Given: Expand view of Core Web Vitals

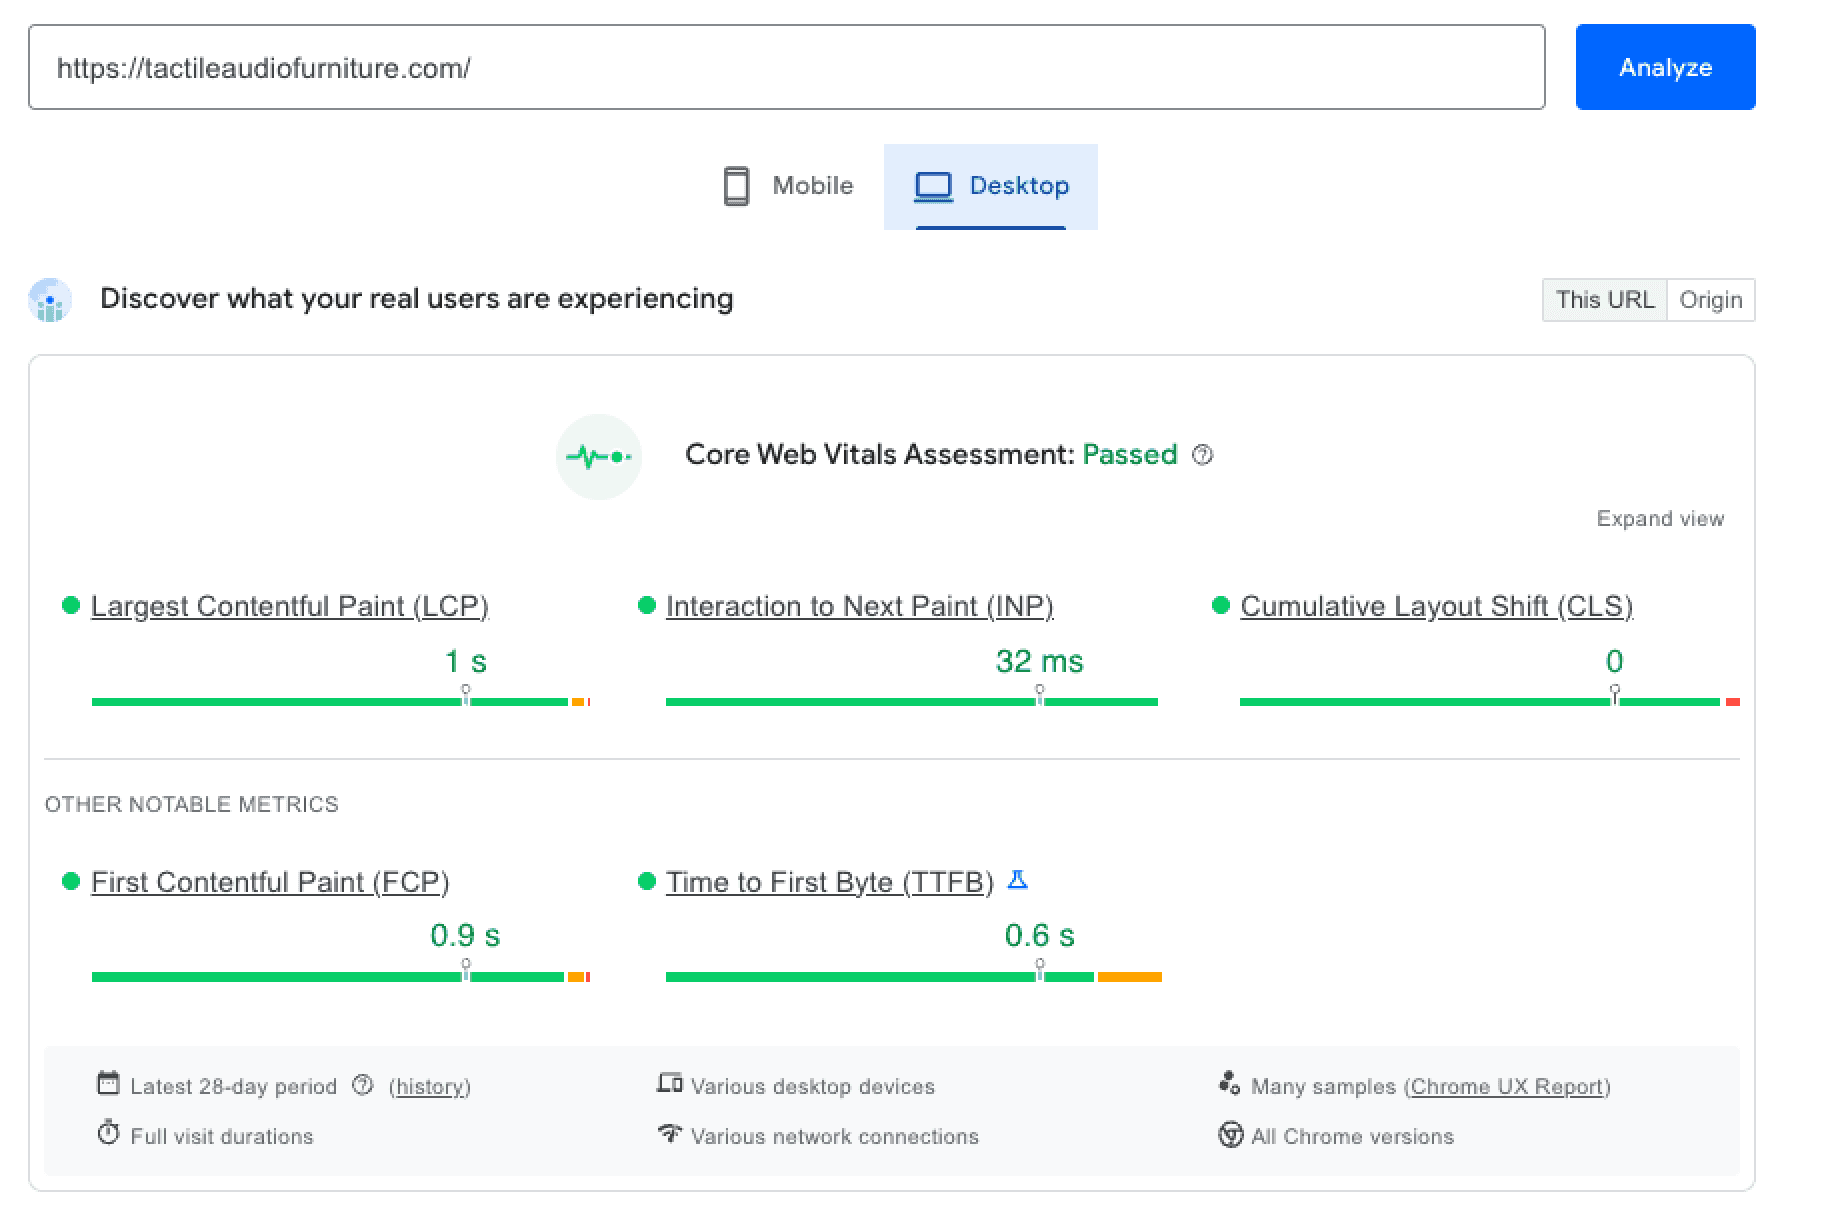Looking at the screenshot, I should point(1660,519).
